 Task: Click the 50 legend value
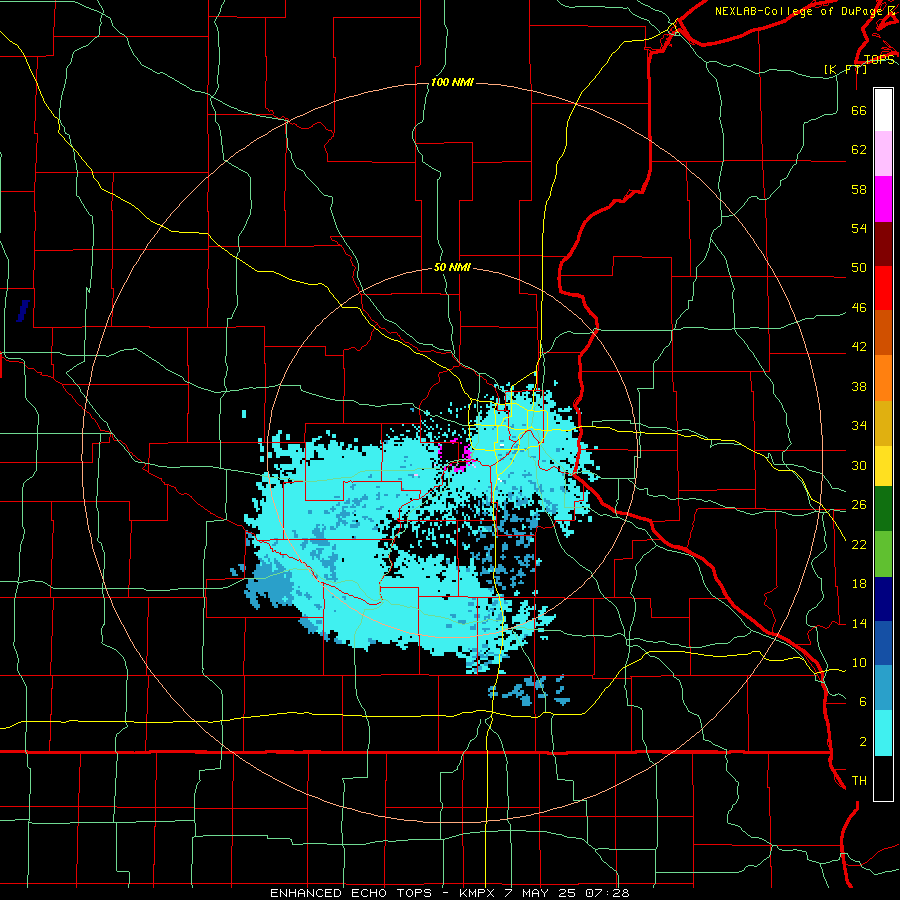859,267
